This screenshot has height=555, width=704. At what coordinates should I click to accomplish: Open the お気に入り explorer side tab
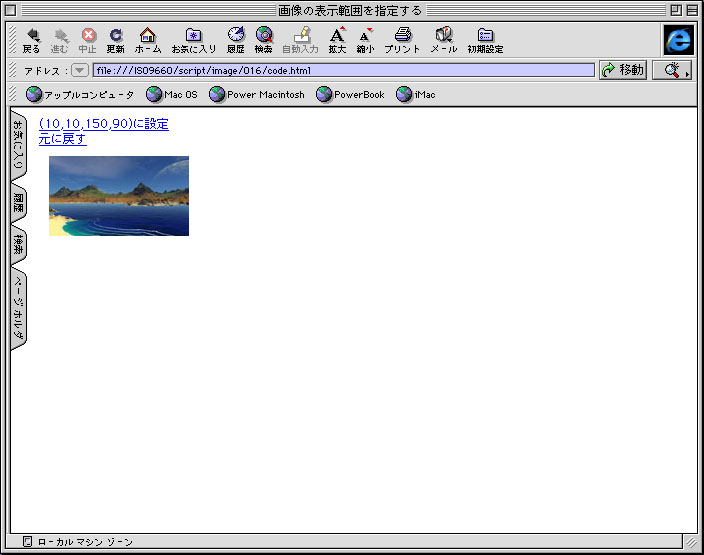coord(18,145)
